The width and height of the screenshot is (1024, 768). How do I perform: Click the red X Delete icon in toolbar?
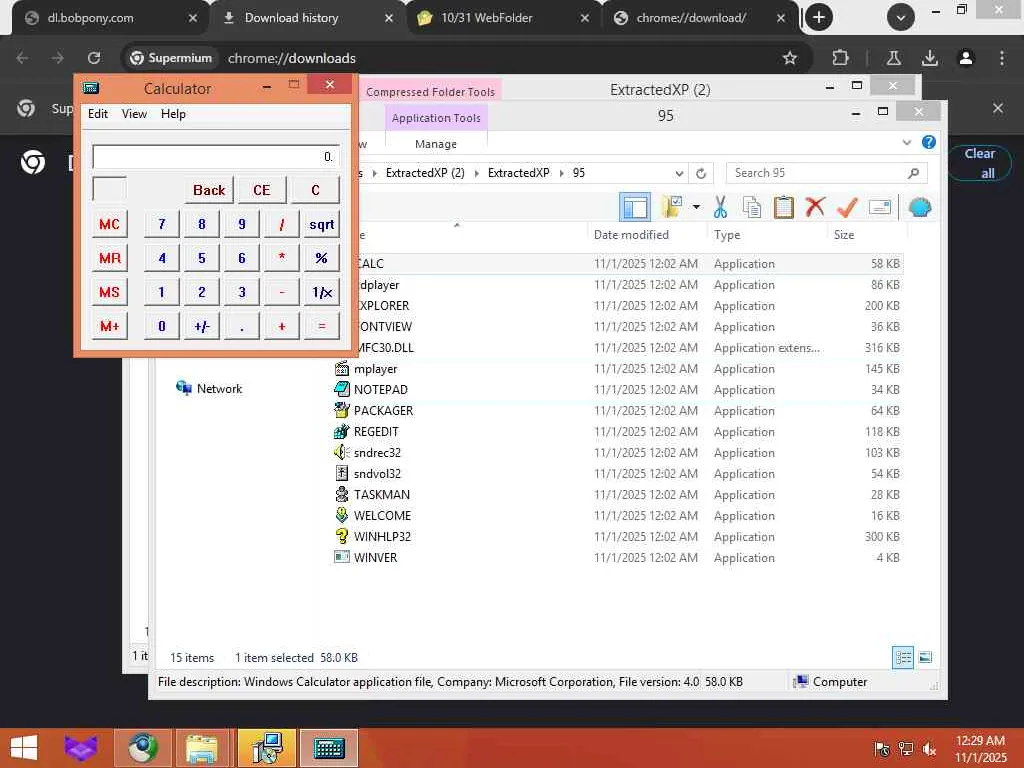coord(815,208)
